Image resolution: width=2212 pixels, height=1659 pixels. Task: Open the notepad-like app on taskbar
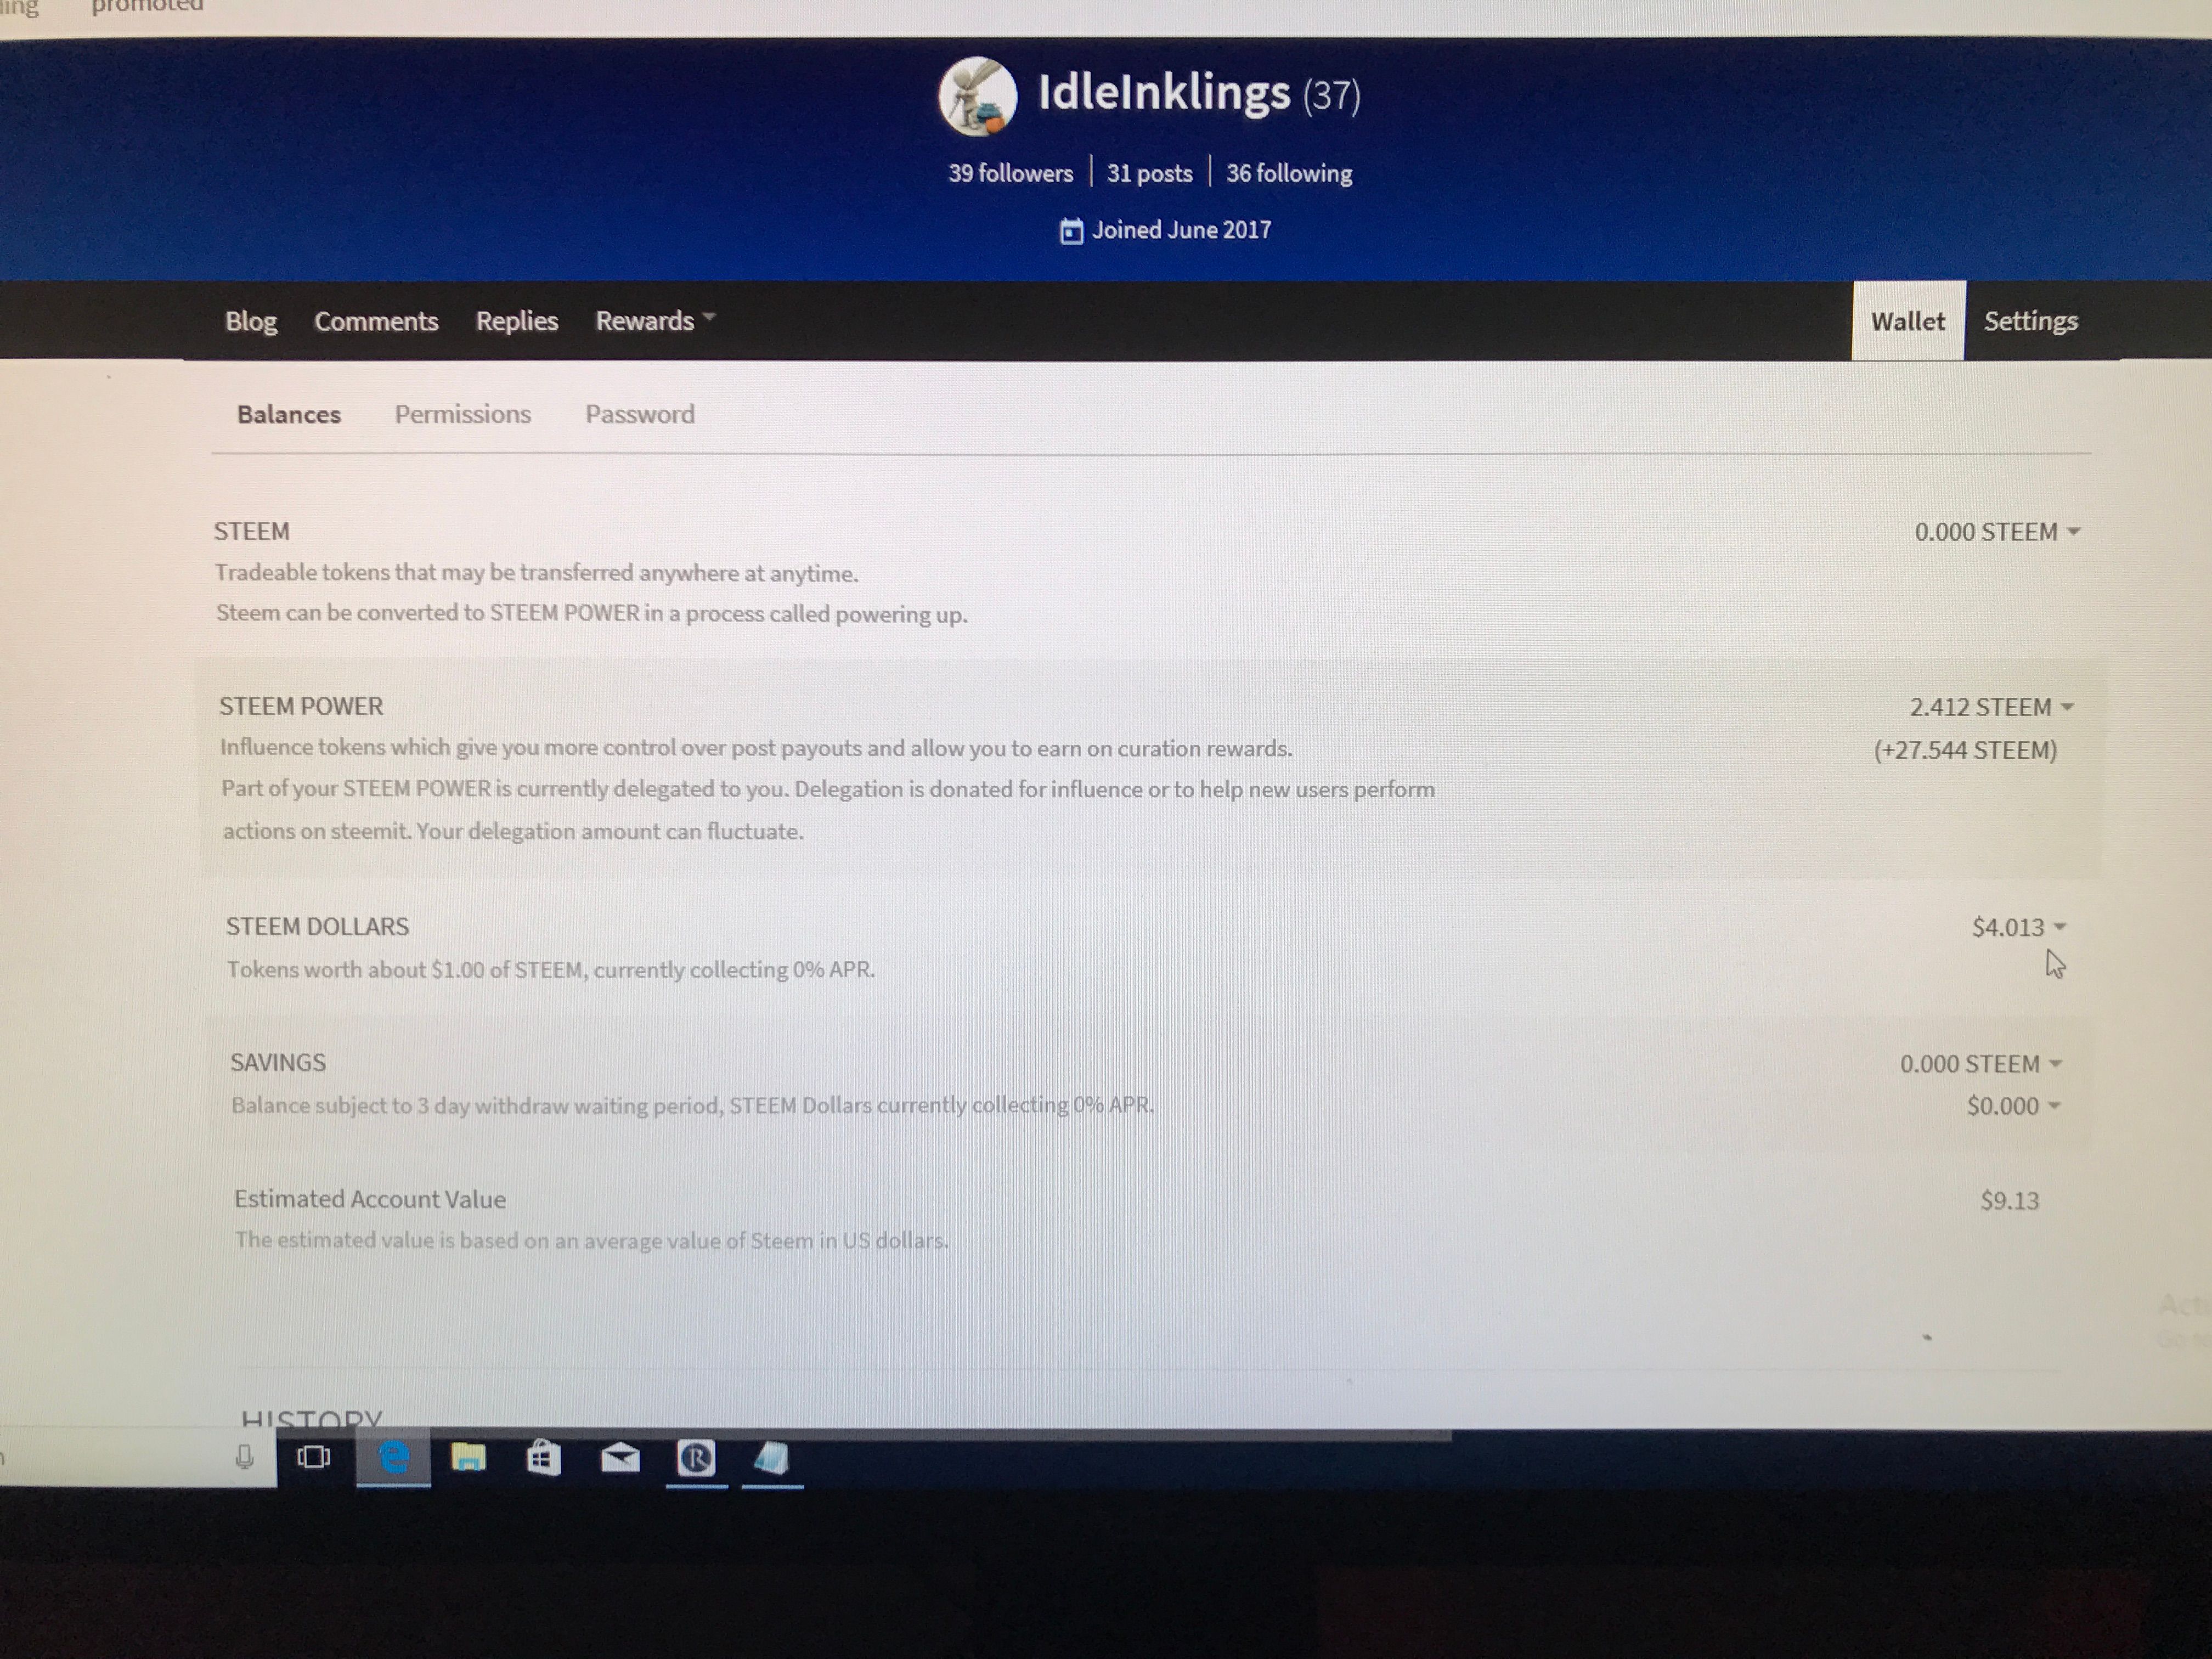point(772,1458)
